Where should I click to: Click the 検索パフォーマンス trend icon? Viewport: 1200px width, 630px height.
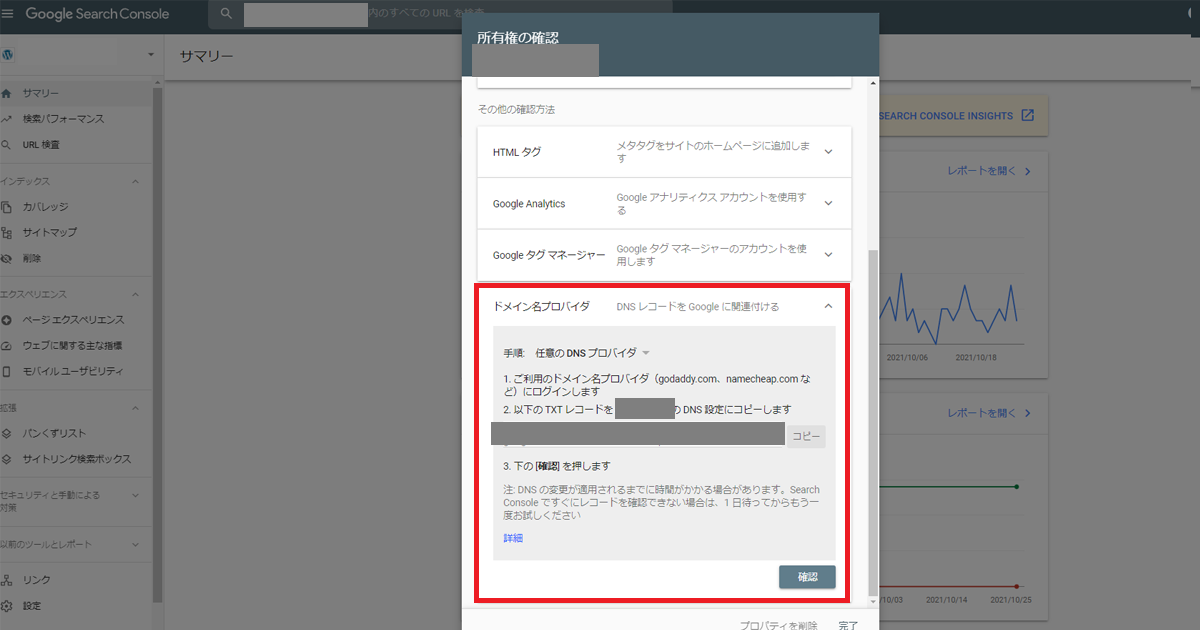[x=7, y=119]
